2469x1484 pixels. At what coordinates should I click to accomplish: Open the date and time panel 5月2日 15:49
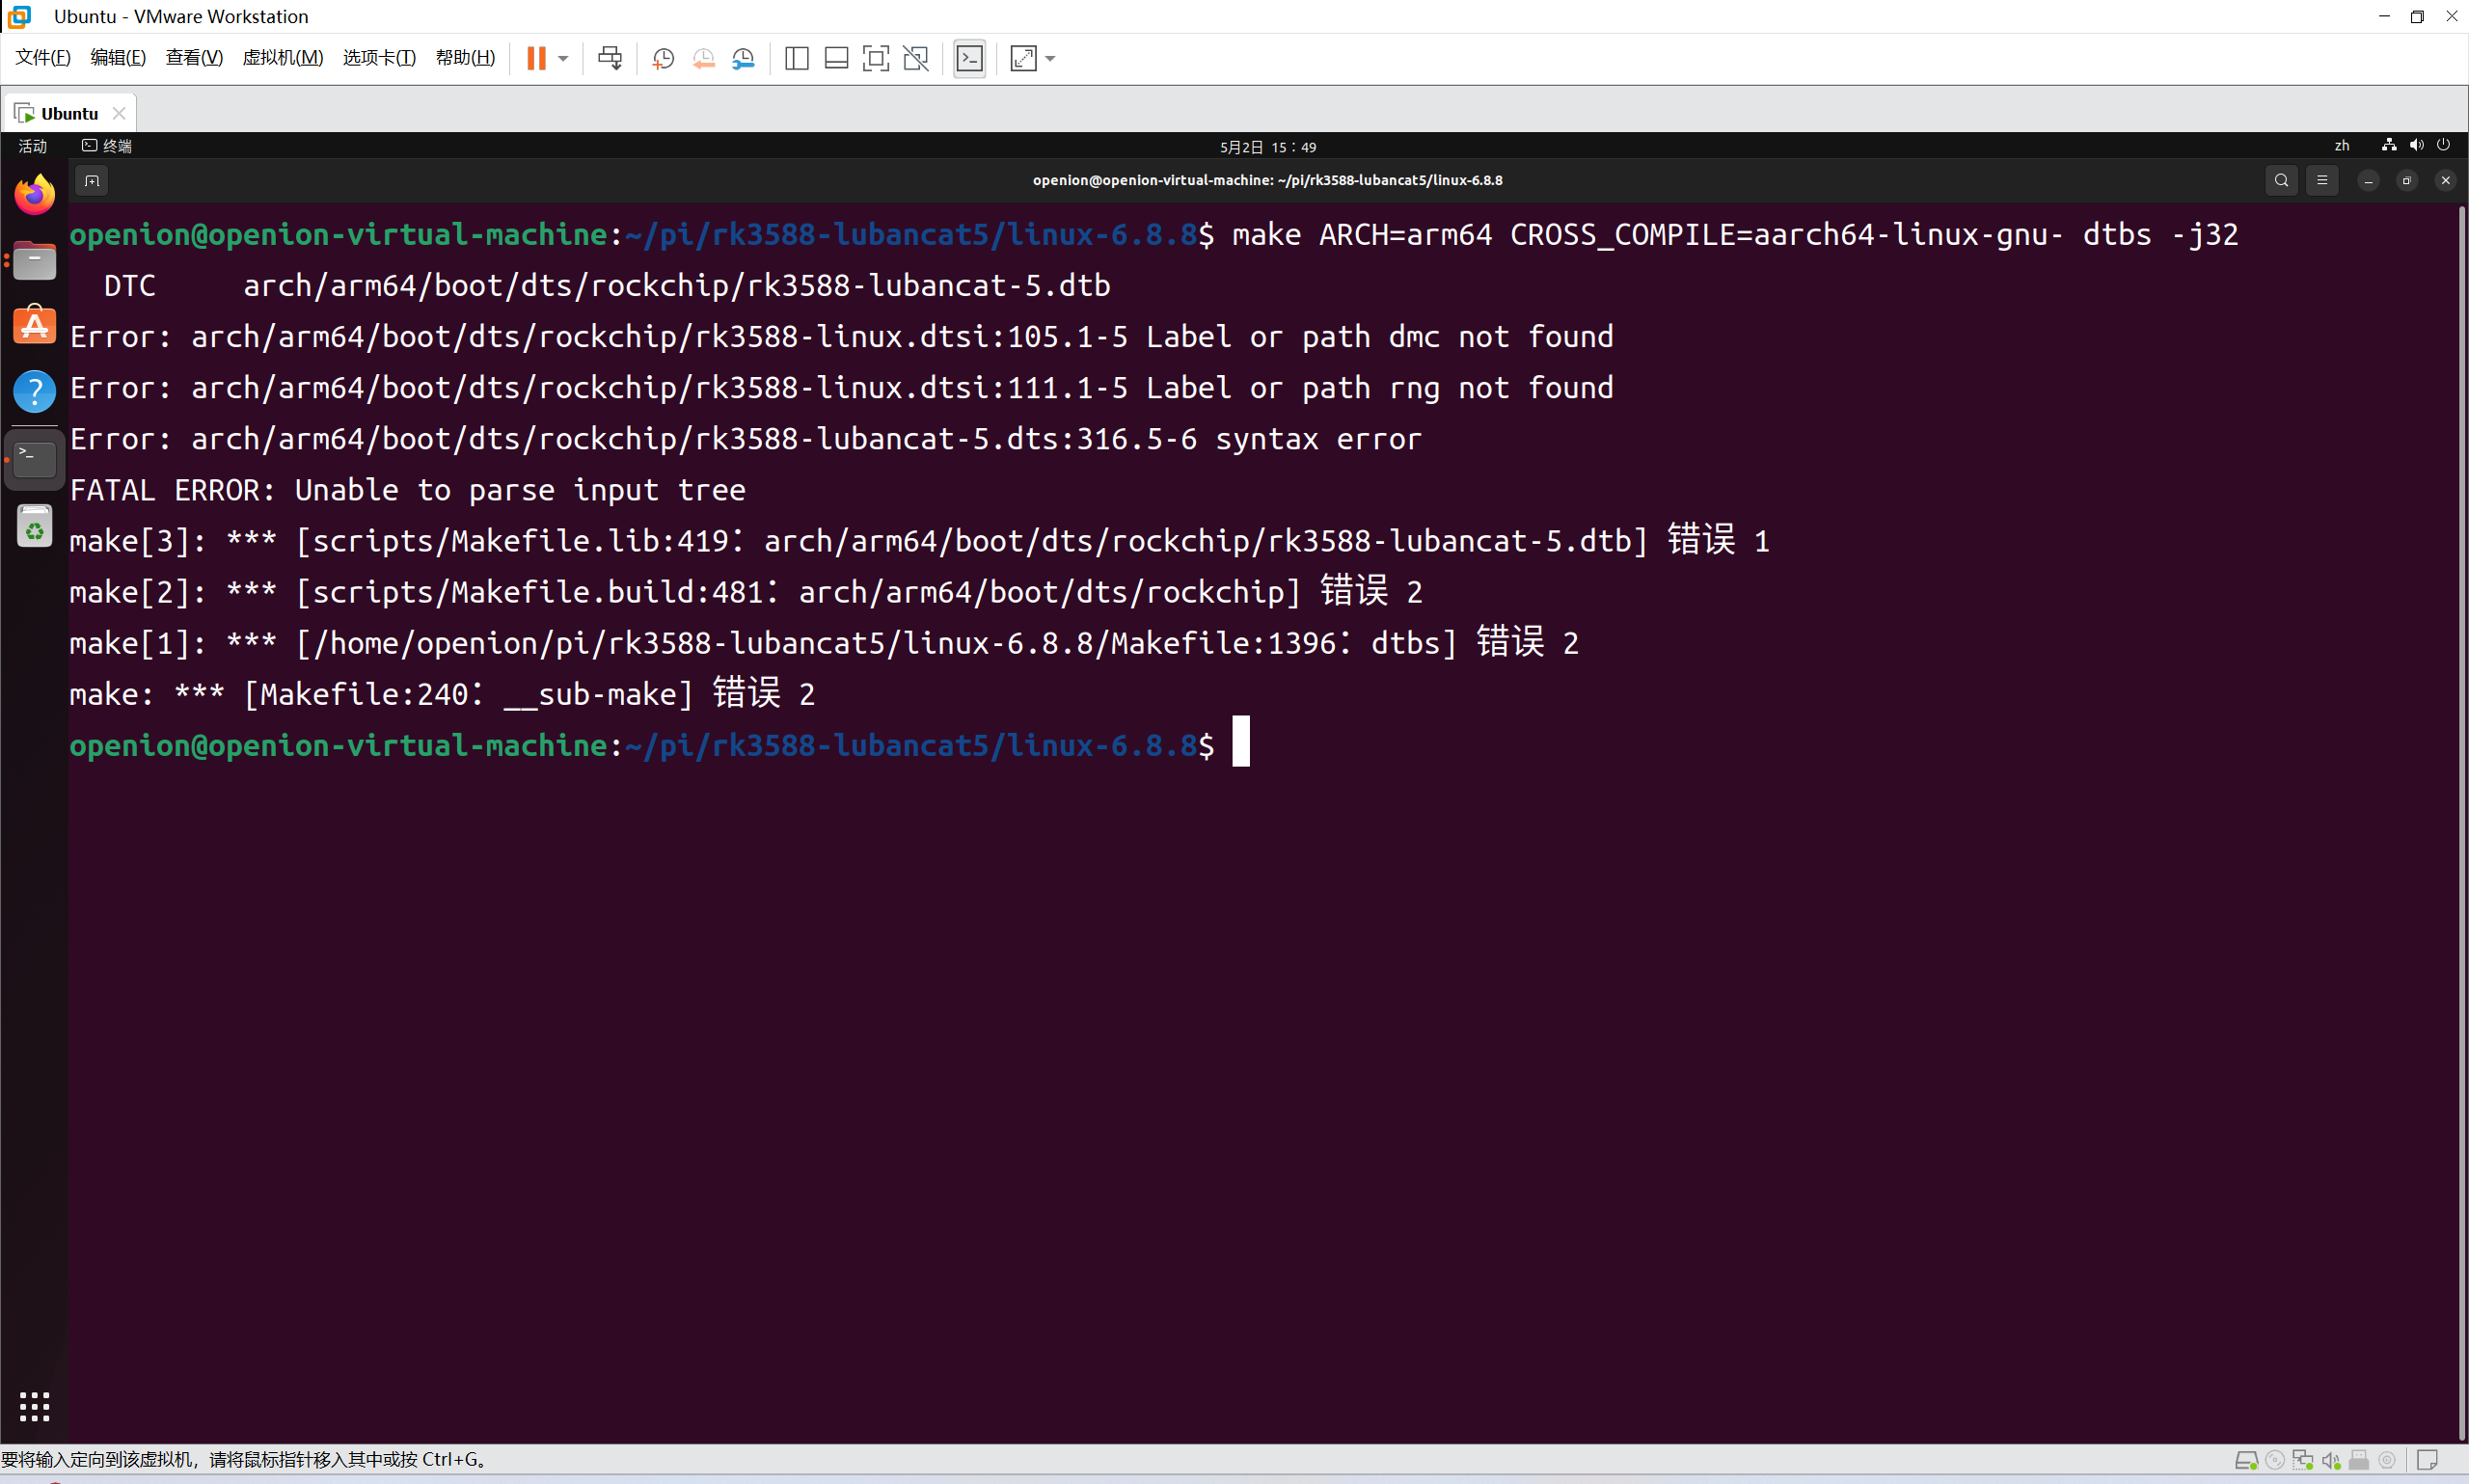click(x=1267, y=147)
